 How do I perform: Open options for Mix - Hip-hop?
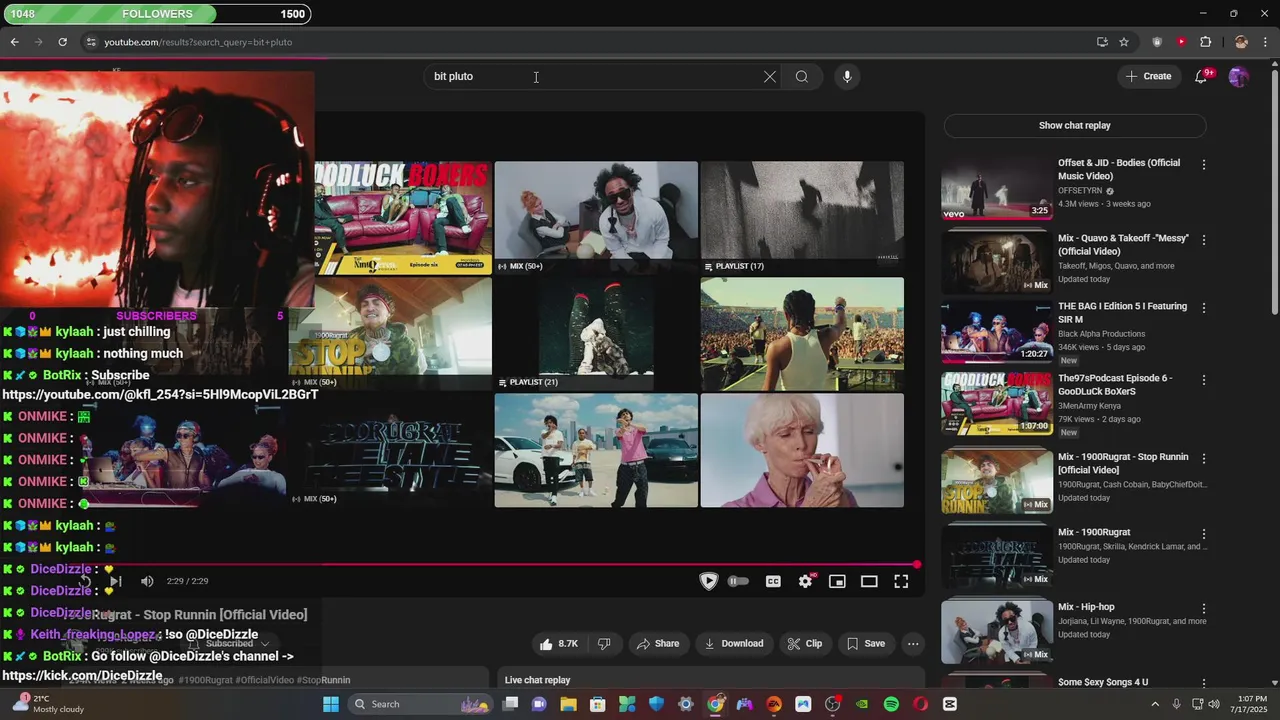coord(1204,608)
